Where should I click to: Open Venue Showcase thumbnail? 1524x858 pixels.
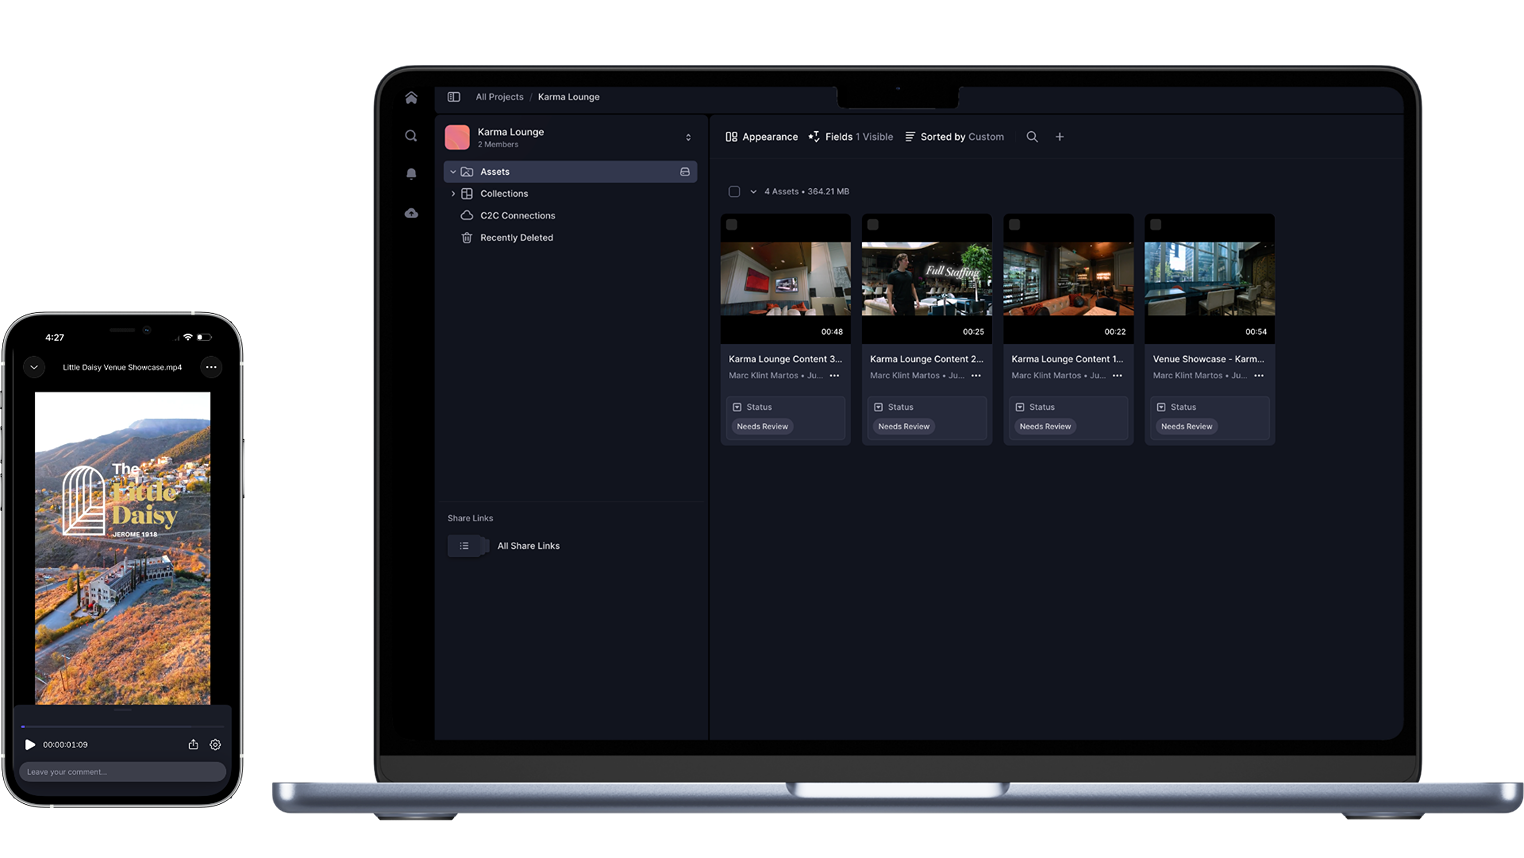coord(1210,279)
